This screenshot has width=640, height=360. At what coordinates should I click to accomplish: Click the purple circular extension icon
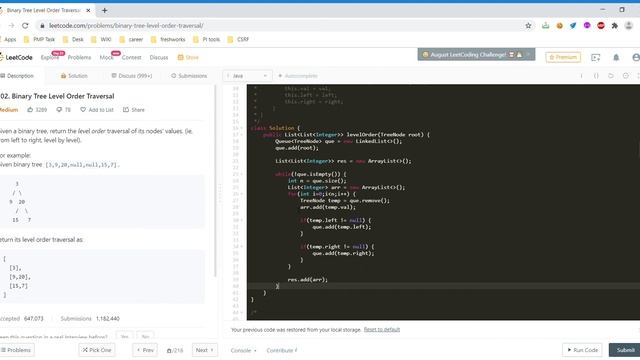pyautogui.click(x=587, y=26)
